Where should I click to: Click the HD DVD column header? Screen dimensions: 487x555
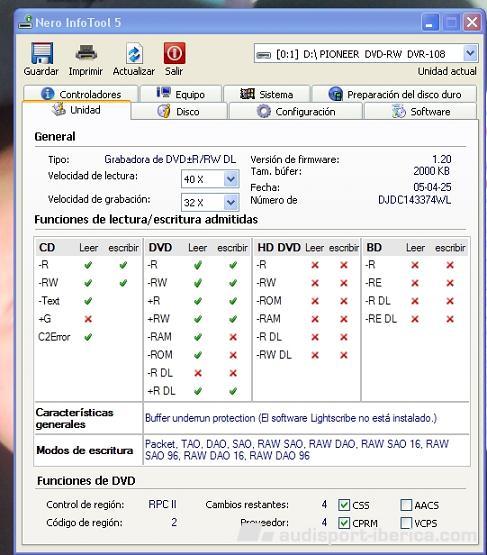pos(279,247)
